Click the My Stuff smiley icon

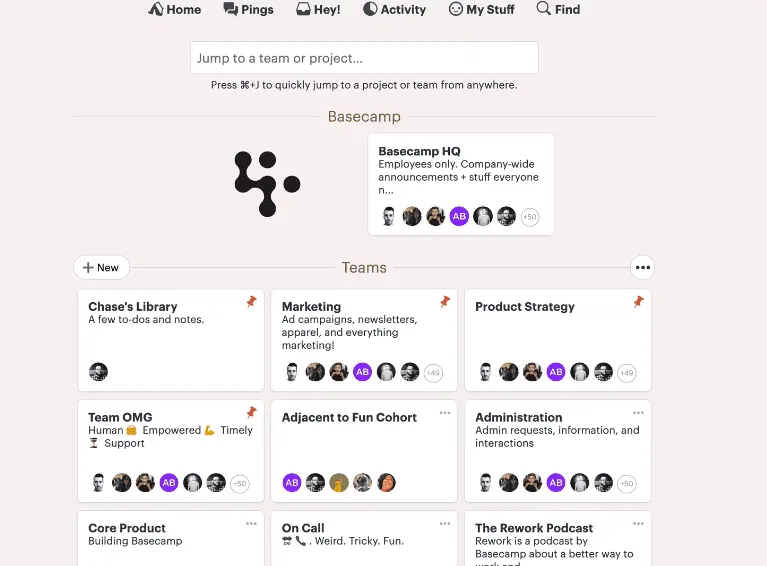click(x=455, y=9)
